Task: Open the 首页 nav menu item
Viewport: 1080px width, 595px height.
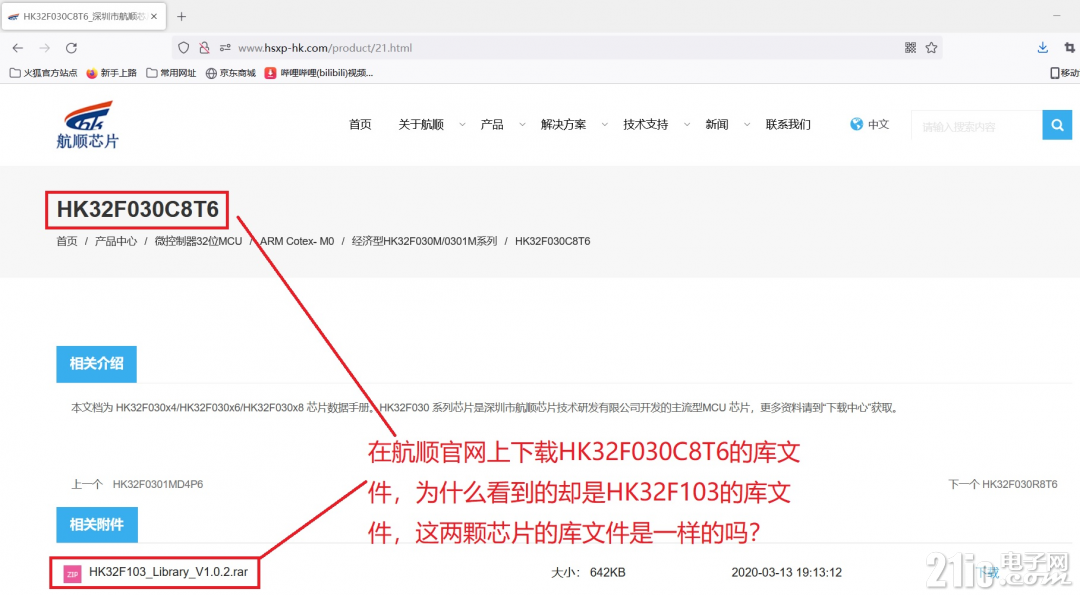Action: tap(360, 125)
